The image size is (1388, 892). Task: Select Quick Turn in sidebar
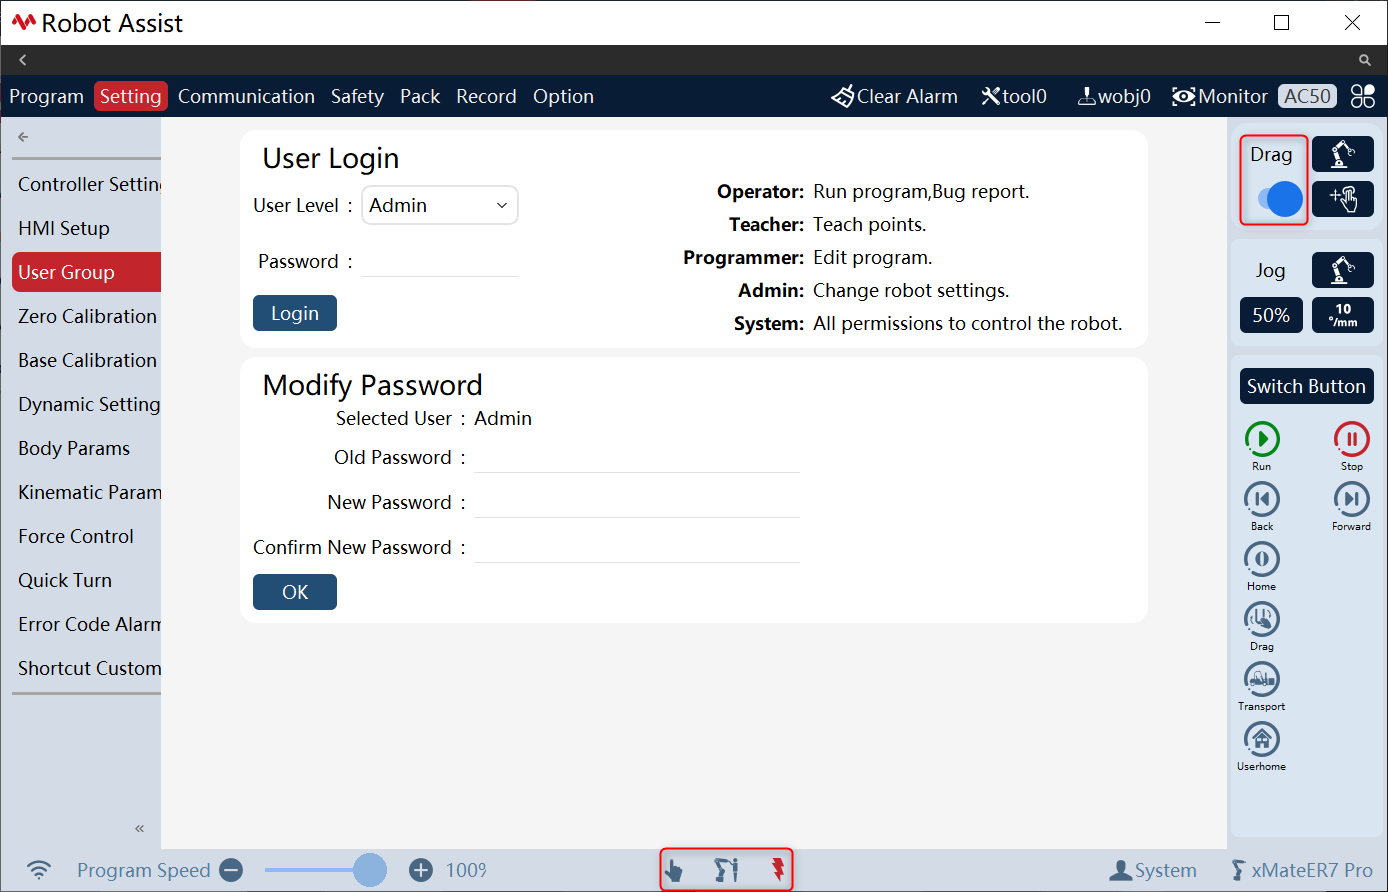87,580
